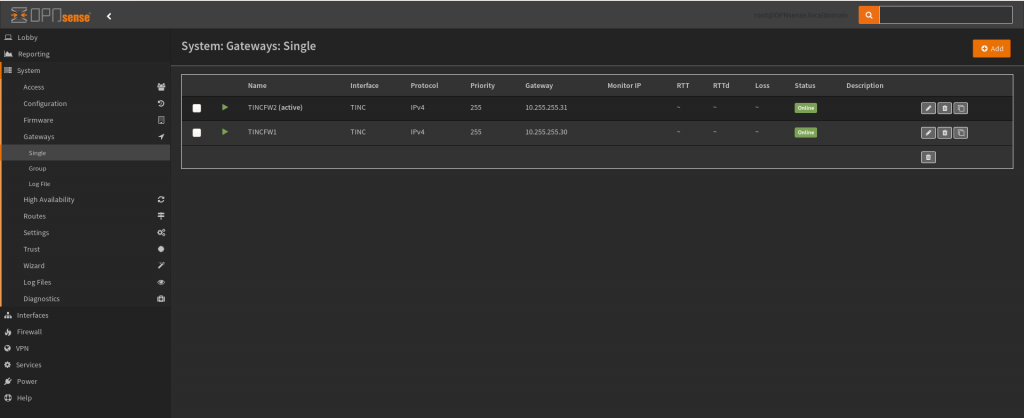Focus the top search input field
The width and height of the screenshot is (1024, 418).
tap(945, 15)
